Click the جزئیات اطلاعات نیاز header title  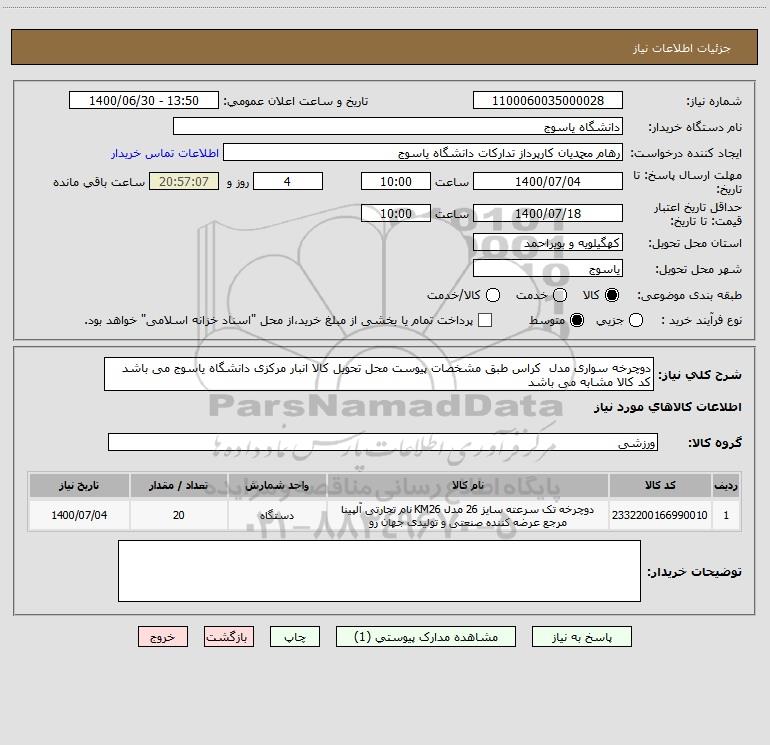click(682, 48)
